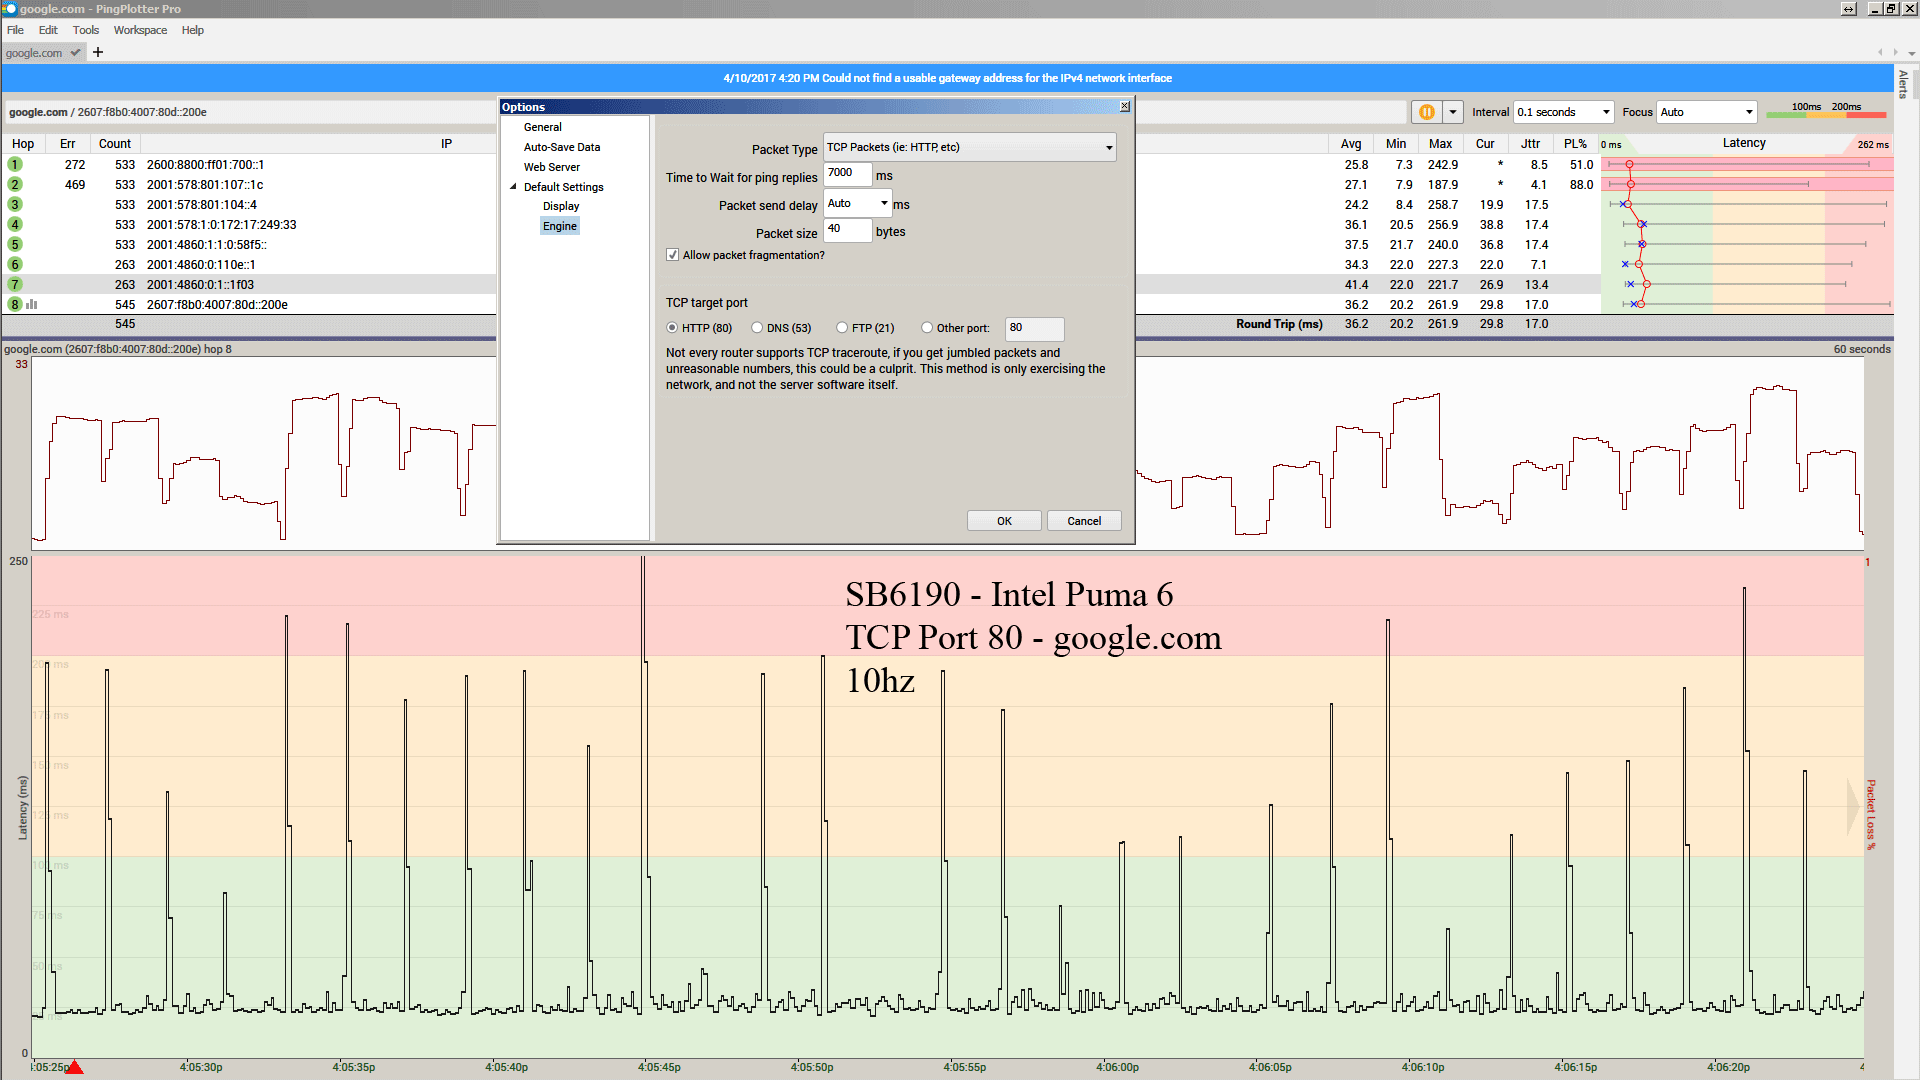This screenshot has width=1920, height=1080.
Task: Click the green hop 5 circle icon
Action: coord(15,244)
